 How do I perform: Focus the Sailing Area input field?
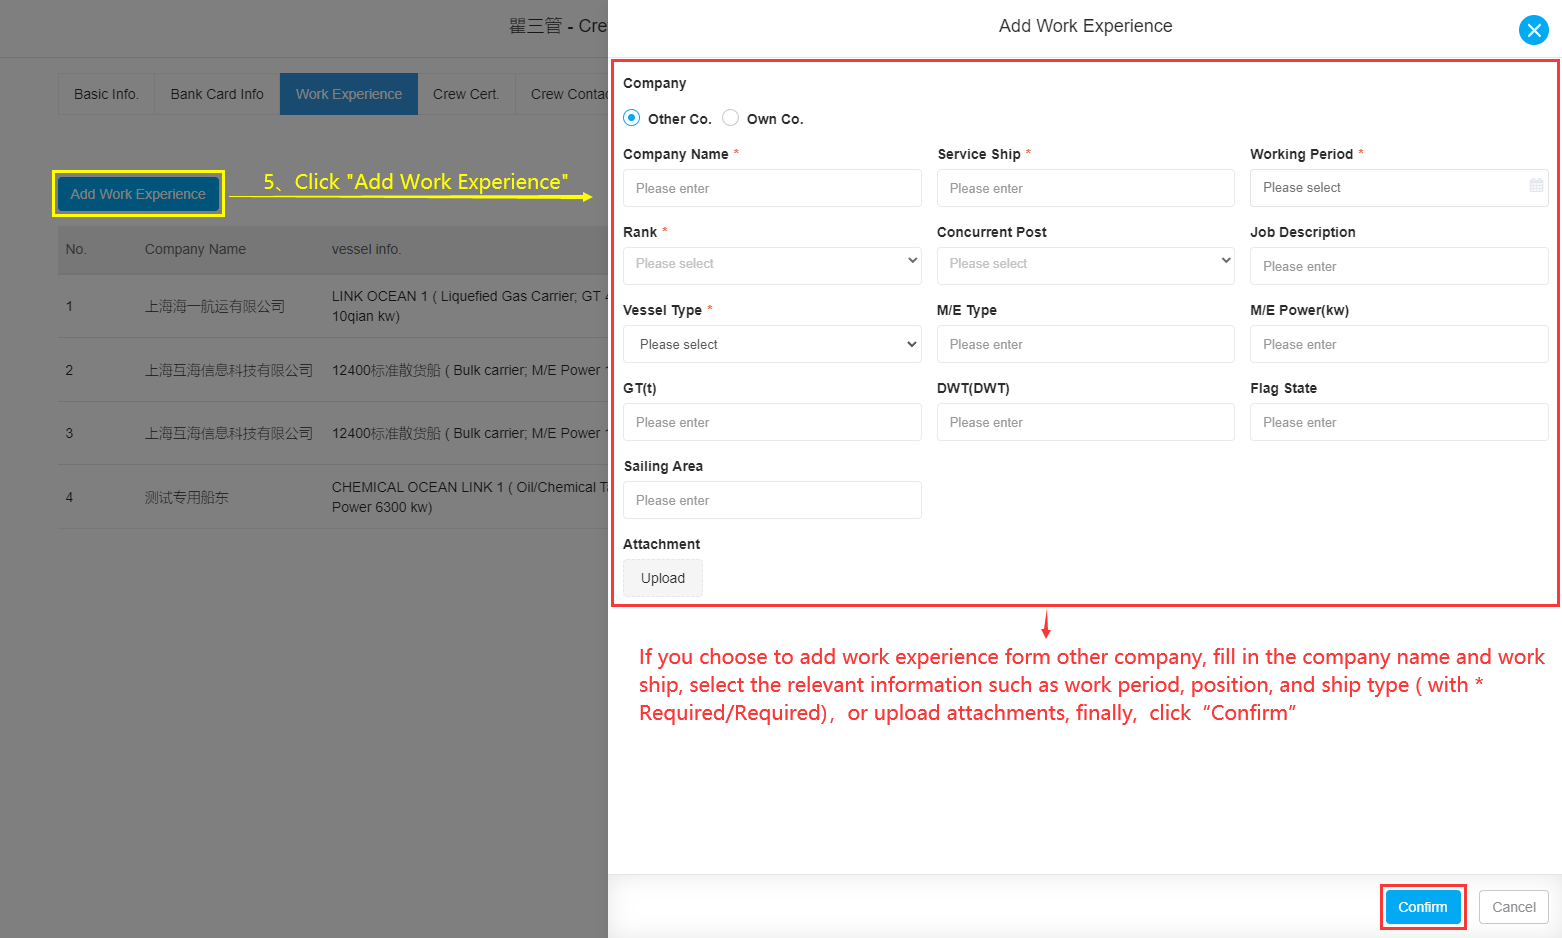(x=772, y=500)
